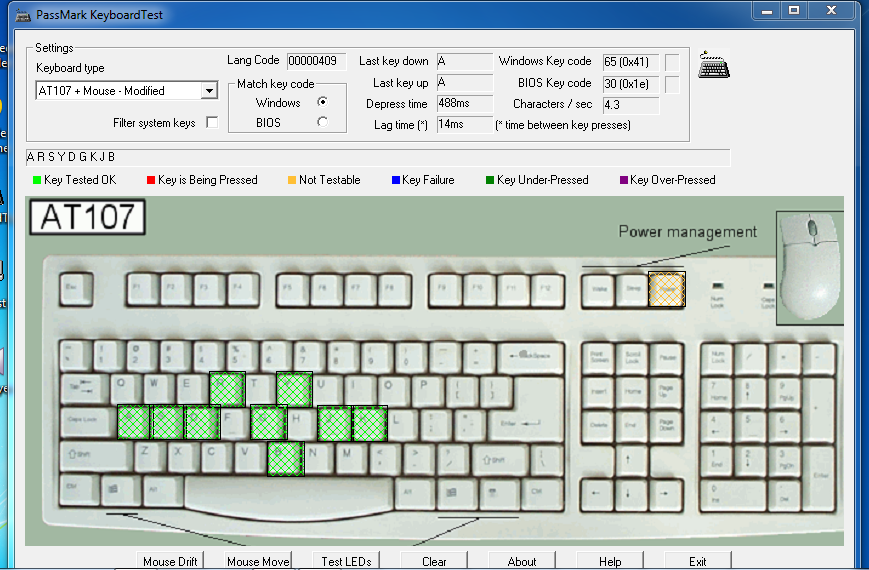Screen dimensions: 869x570
Task: Click the green Key Tested OK swatch
Action: coord(37,180)
